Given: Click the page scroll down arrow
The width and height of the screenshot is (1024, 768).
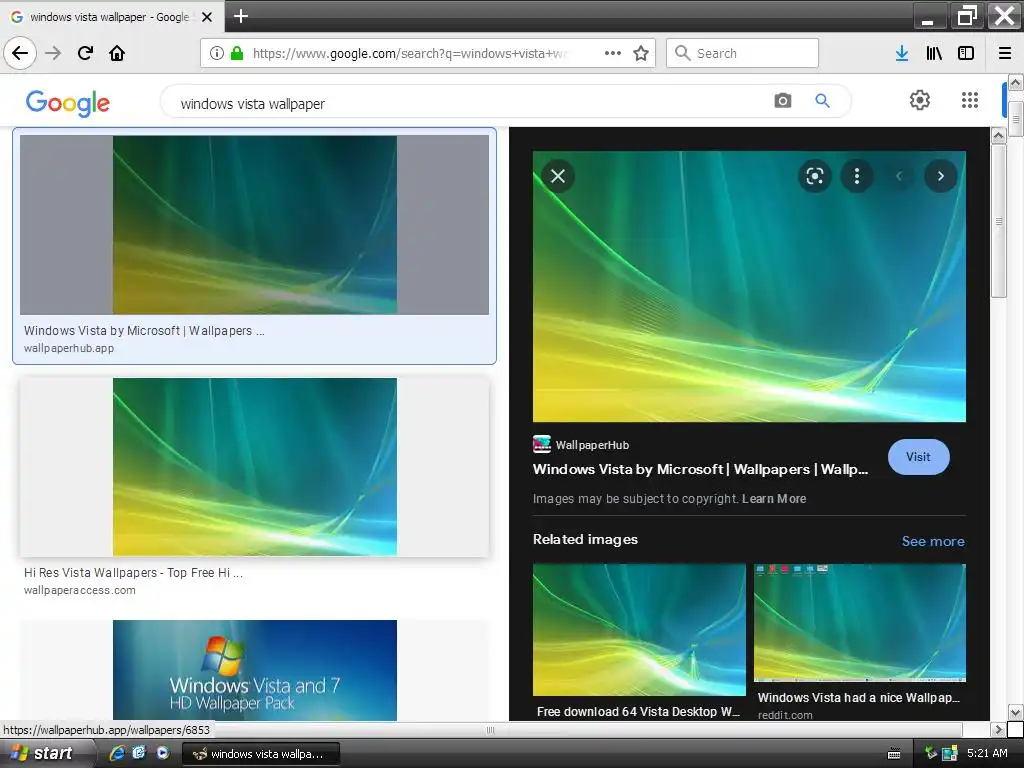Looking at the screenshot, I should [1016, 712].
